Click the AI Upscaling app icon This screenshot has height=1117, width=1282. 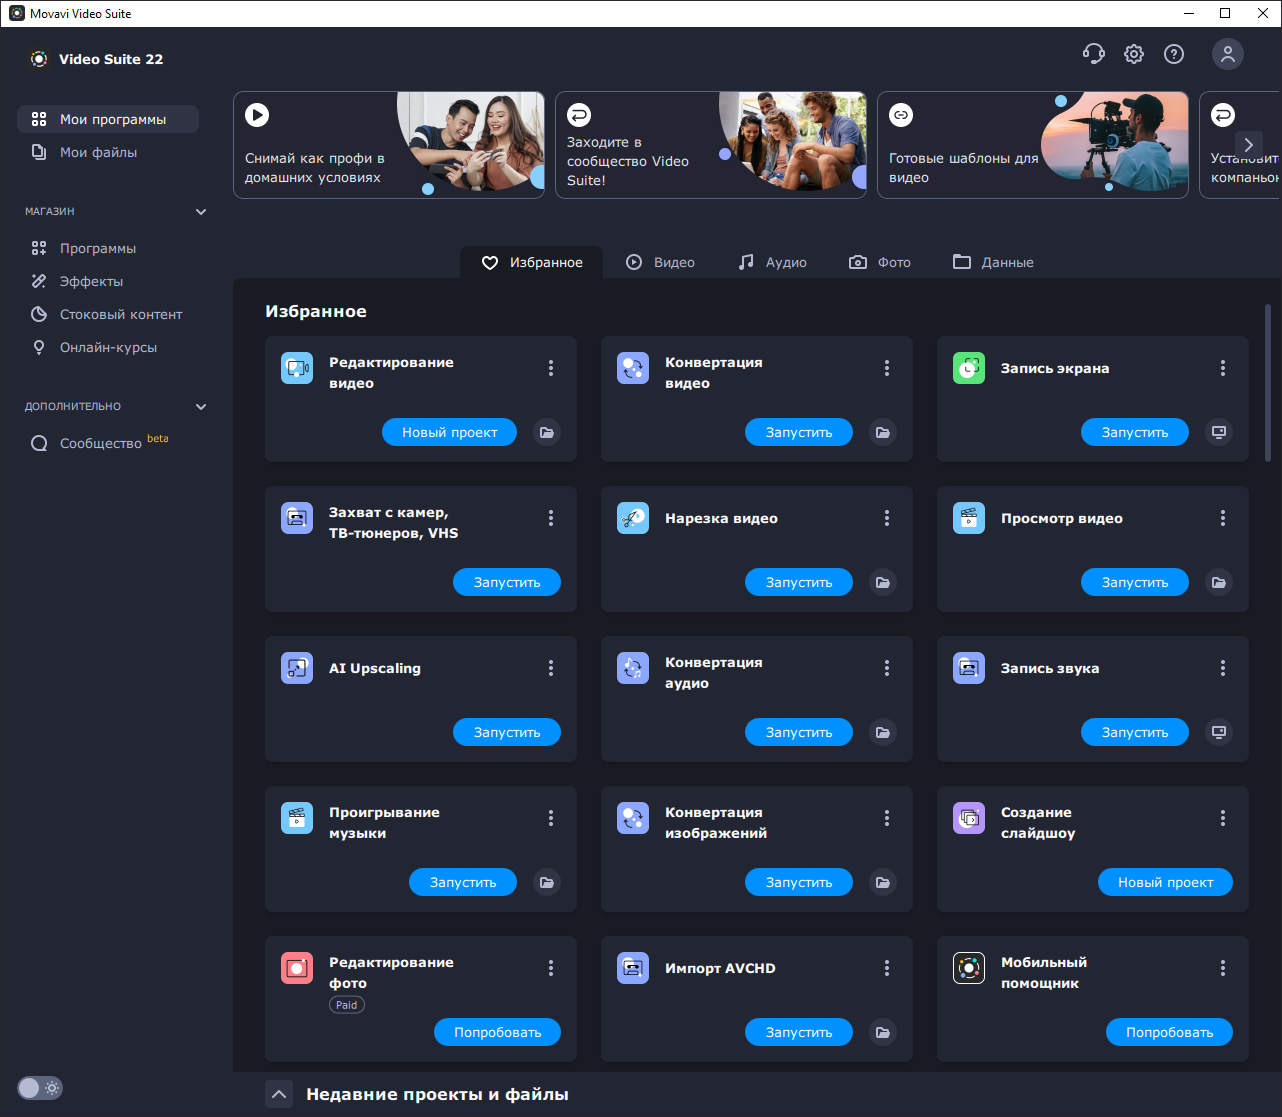[x=297, y=668]
